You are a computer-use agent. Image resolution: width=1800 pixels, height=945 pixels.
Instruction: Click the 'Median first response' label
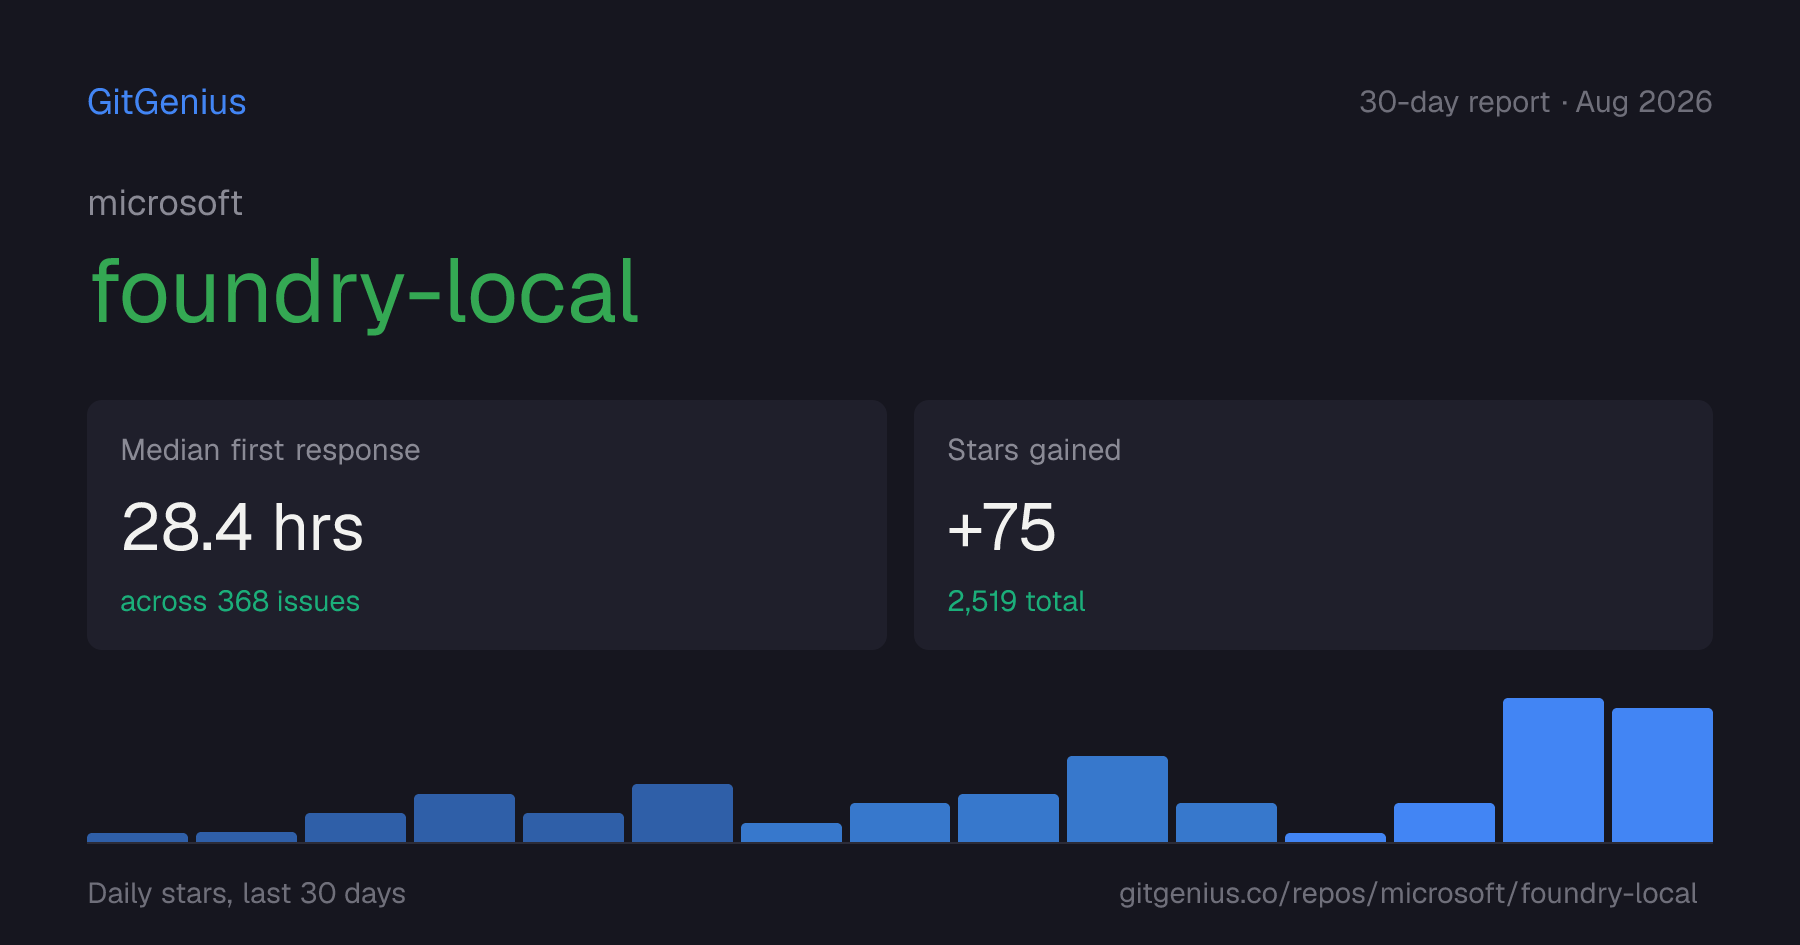coord(270,450)
